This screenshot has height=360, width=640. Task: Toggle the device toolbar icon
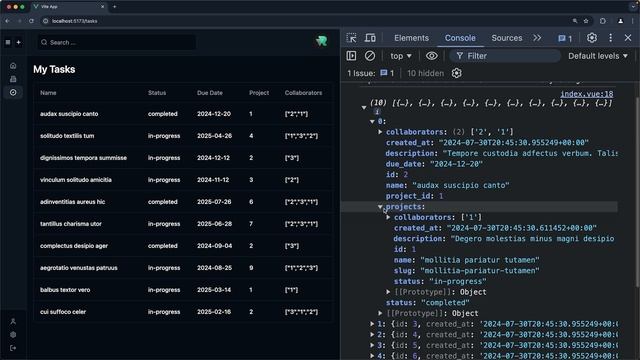tap(370, 38)
